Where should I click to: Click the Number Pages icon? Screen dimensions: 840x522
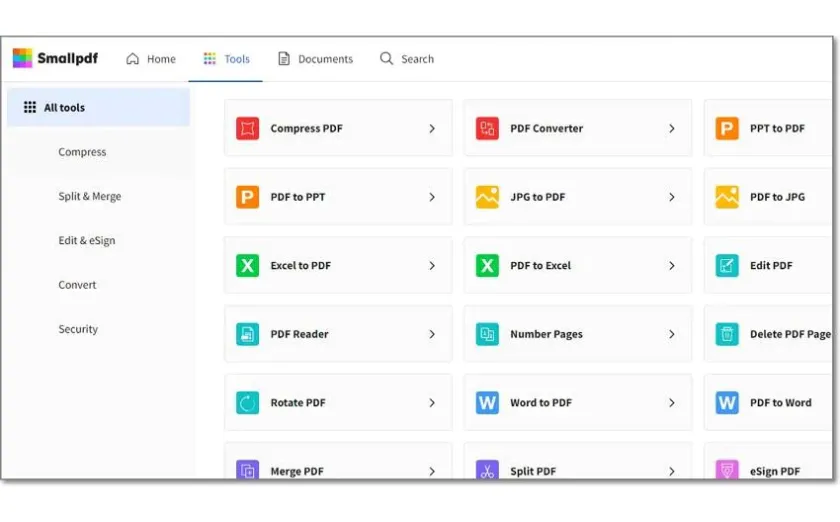tap(487, 334)
